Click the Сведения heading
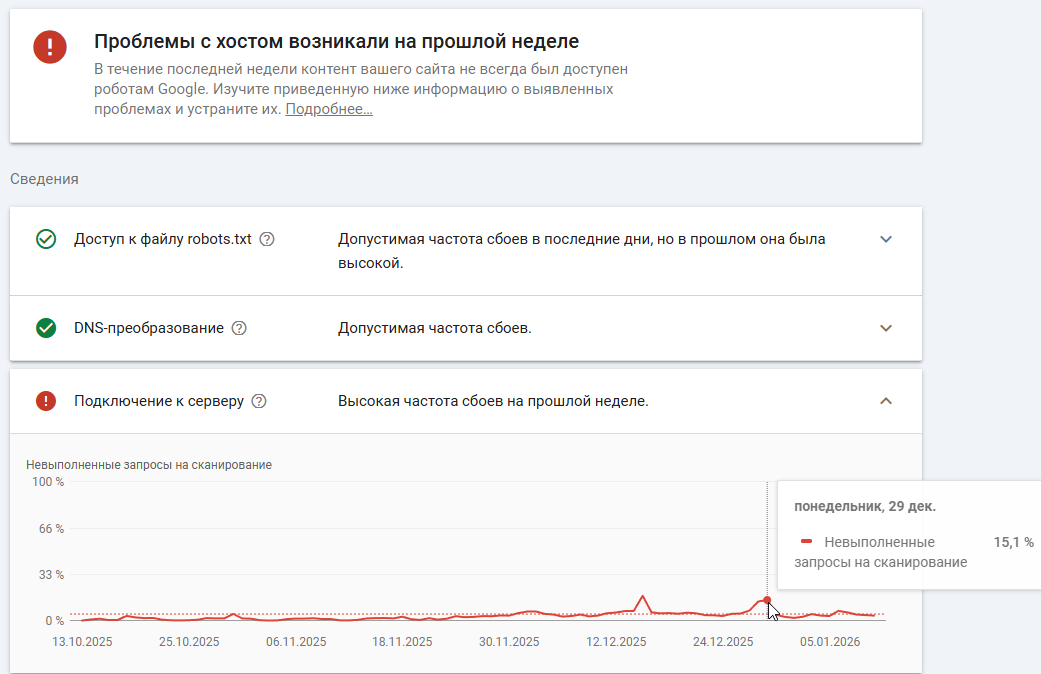The height and width of the screenshot is (674, 1041). 44,179
